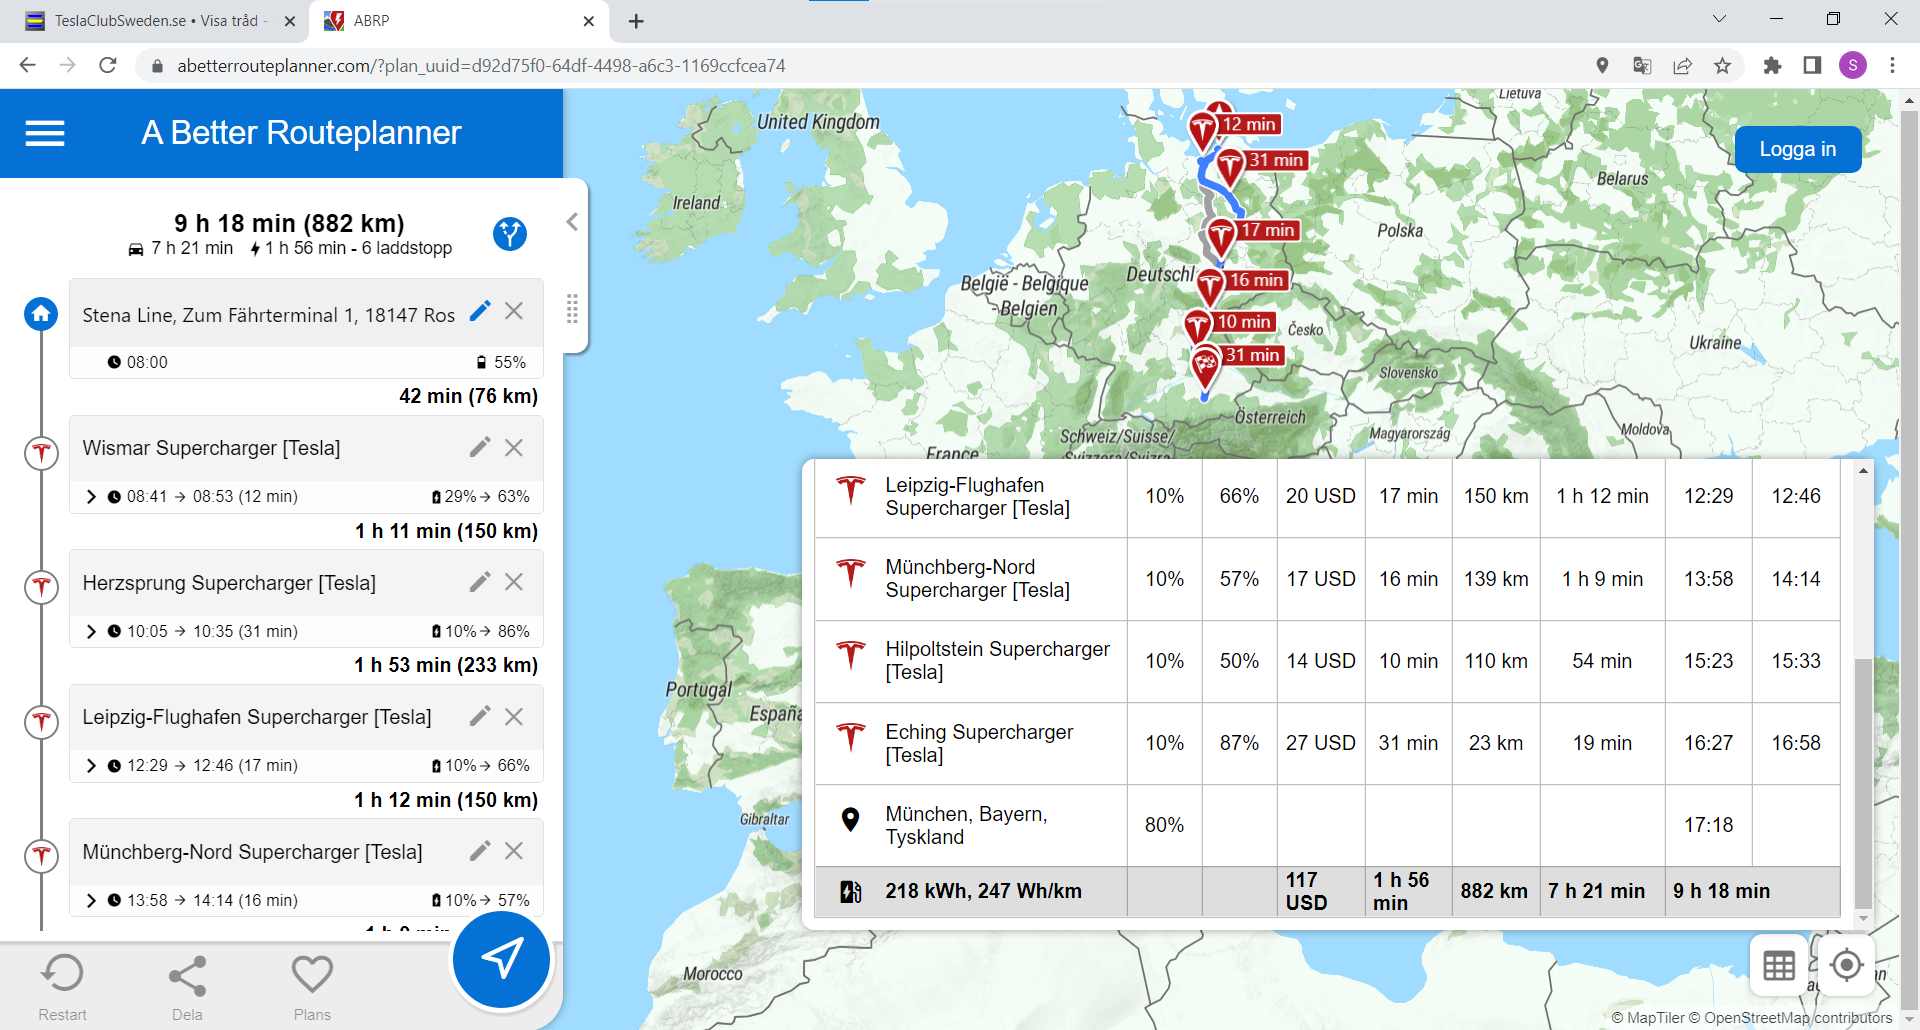Open the location permission icon
Image resolution: width=1920 pixels, height=1030 pixels.
pos(1602,65)
